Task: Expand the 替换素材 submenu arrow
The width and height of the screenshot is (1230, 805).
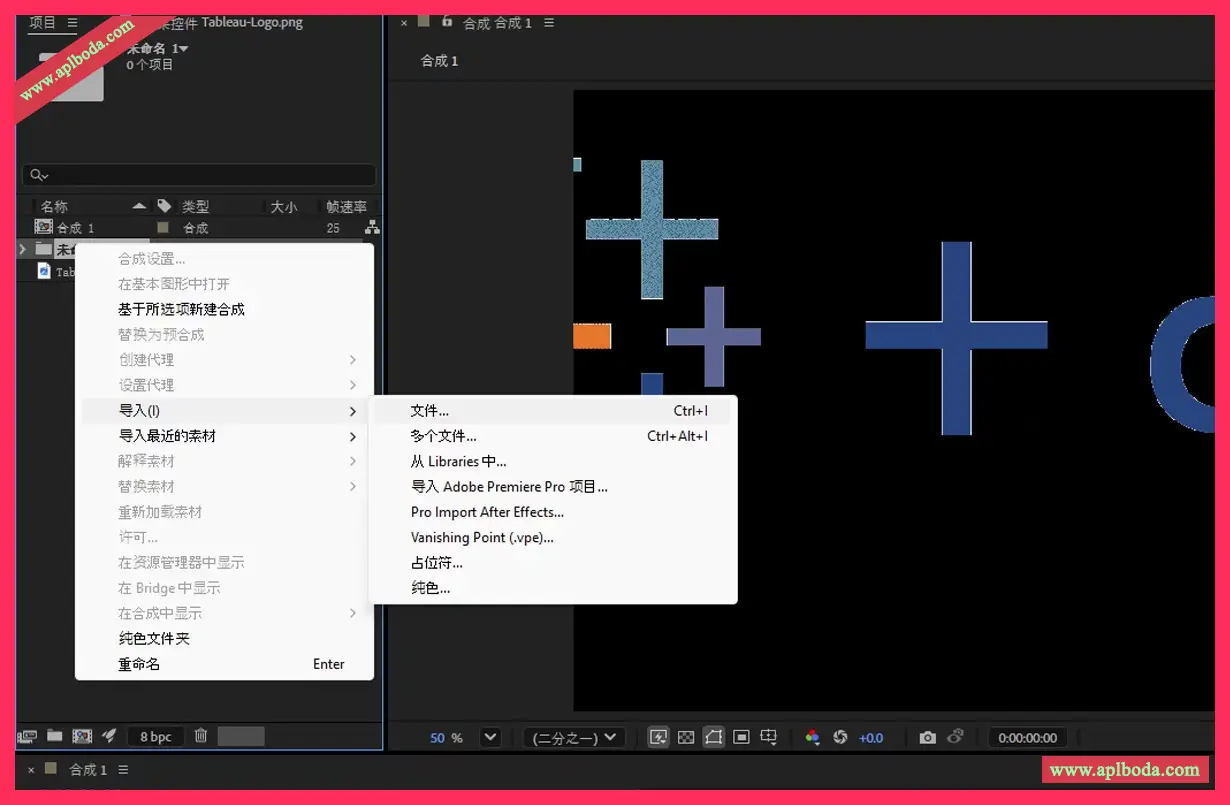Action: pyautogui.click(x=353, y=486)
